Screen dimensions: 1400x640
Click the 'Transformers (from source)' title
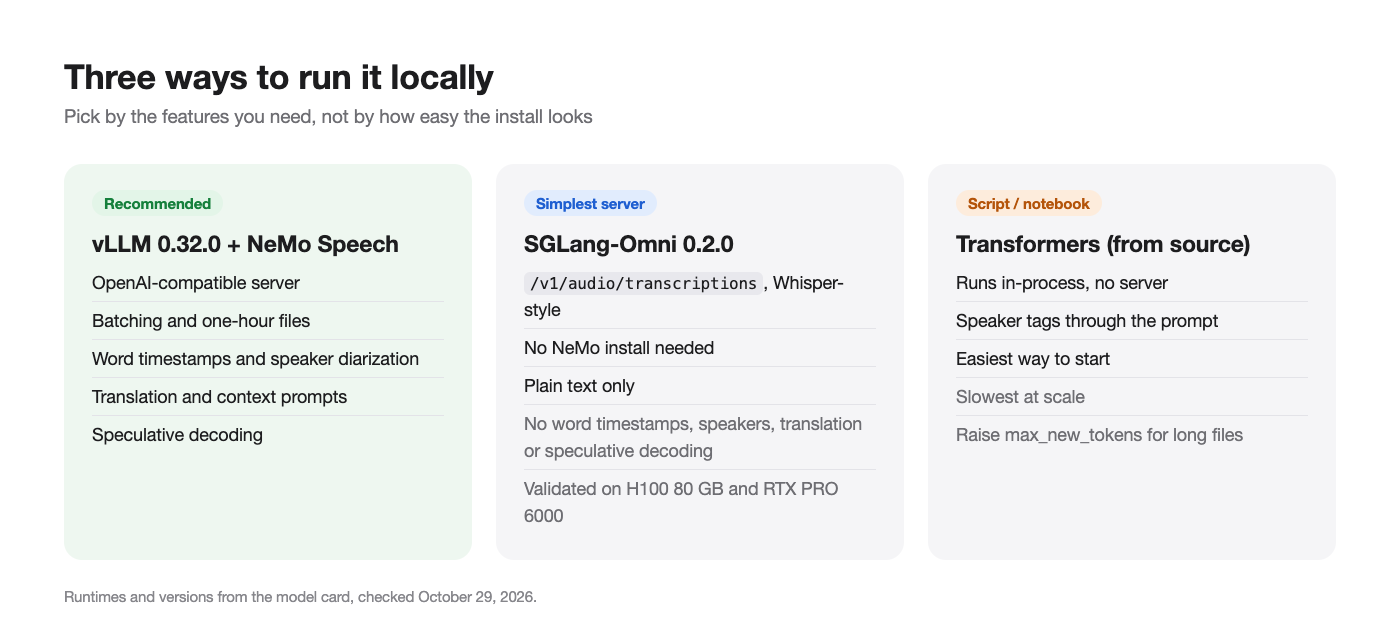point(1103,244)
